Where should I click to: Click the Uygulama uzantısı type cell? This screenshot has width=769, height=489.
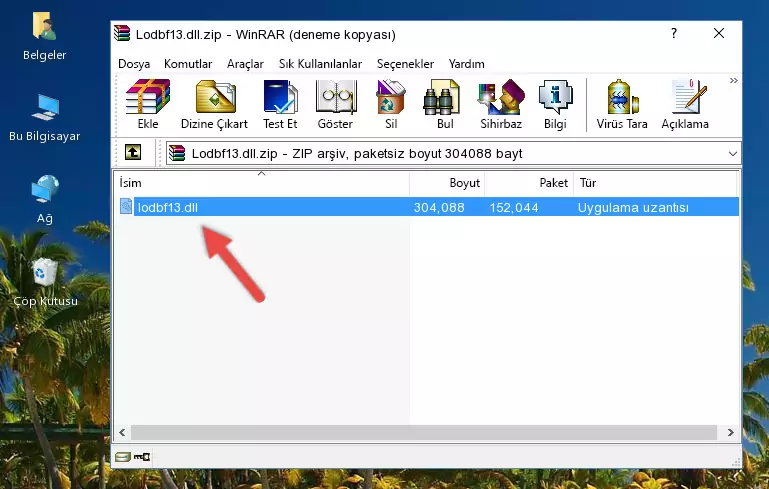[x=633, y=207]
